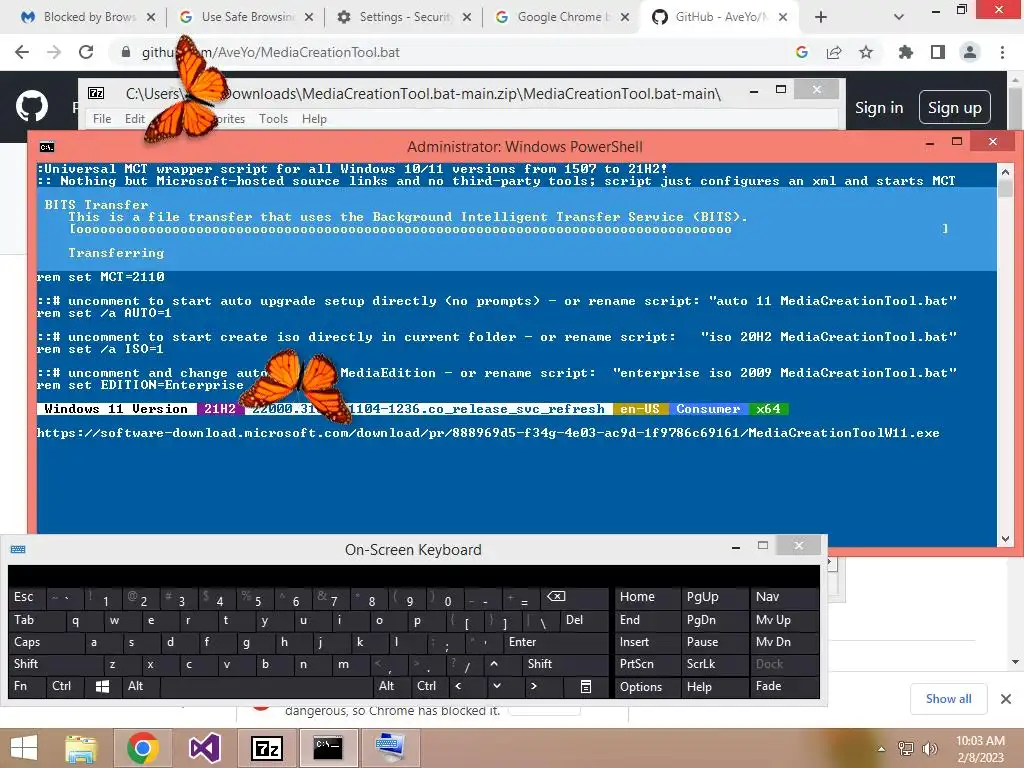This screenshot has height=768, width=1024.
Task: Open 7-Zip Help menu
Action: coord(314,119)
